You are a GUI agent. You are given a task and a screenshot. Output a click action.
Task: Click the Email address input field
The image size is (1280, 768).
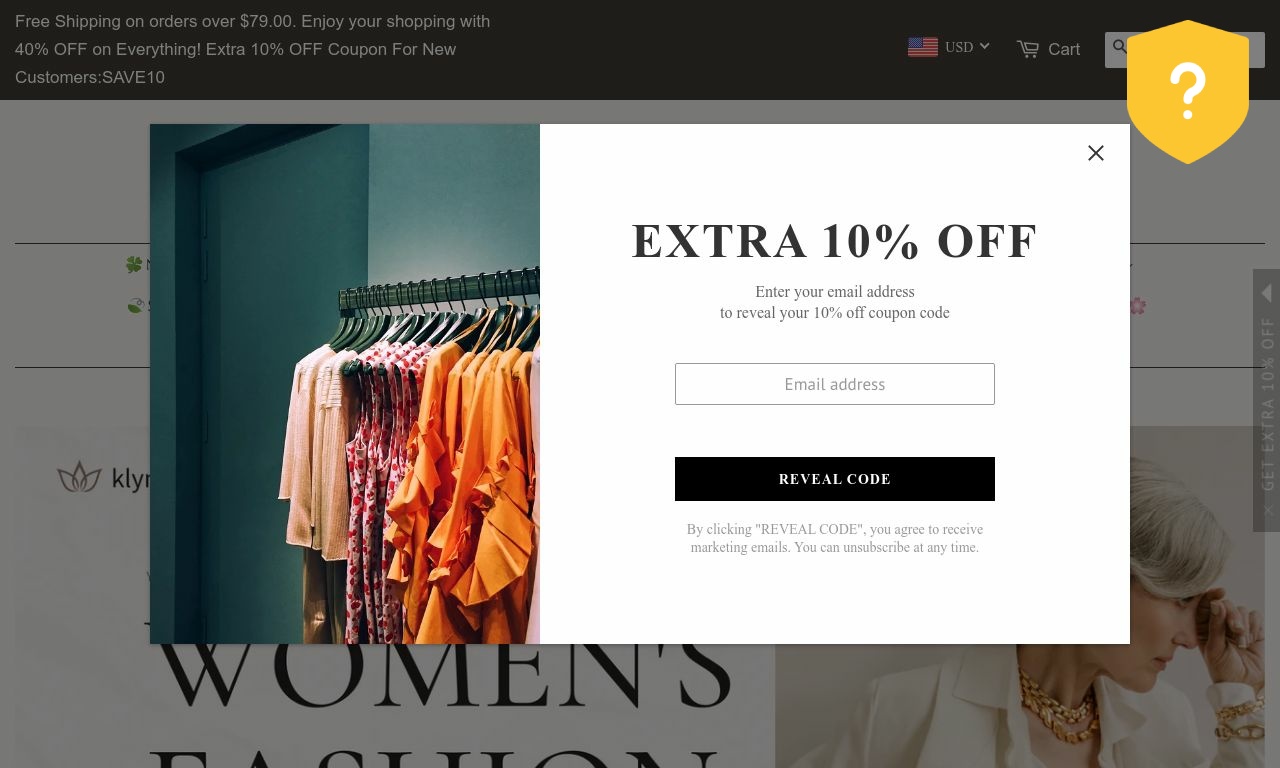[835, 384]
